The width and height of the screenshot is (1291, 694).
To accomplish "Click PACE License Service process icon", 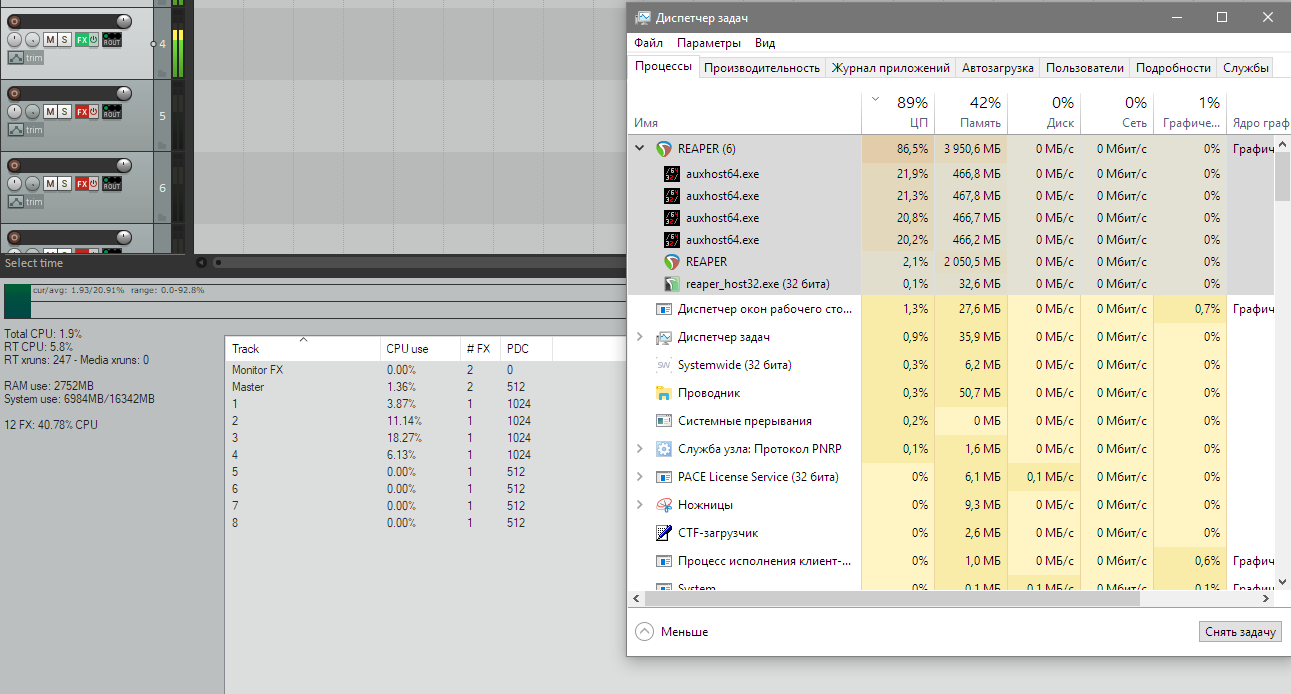I will [x=663, y=477].
